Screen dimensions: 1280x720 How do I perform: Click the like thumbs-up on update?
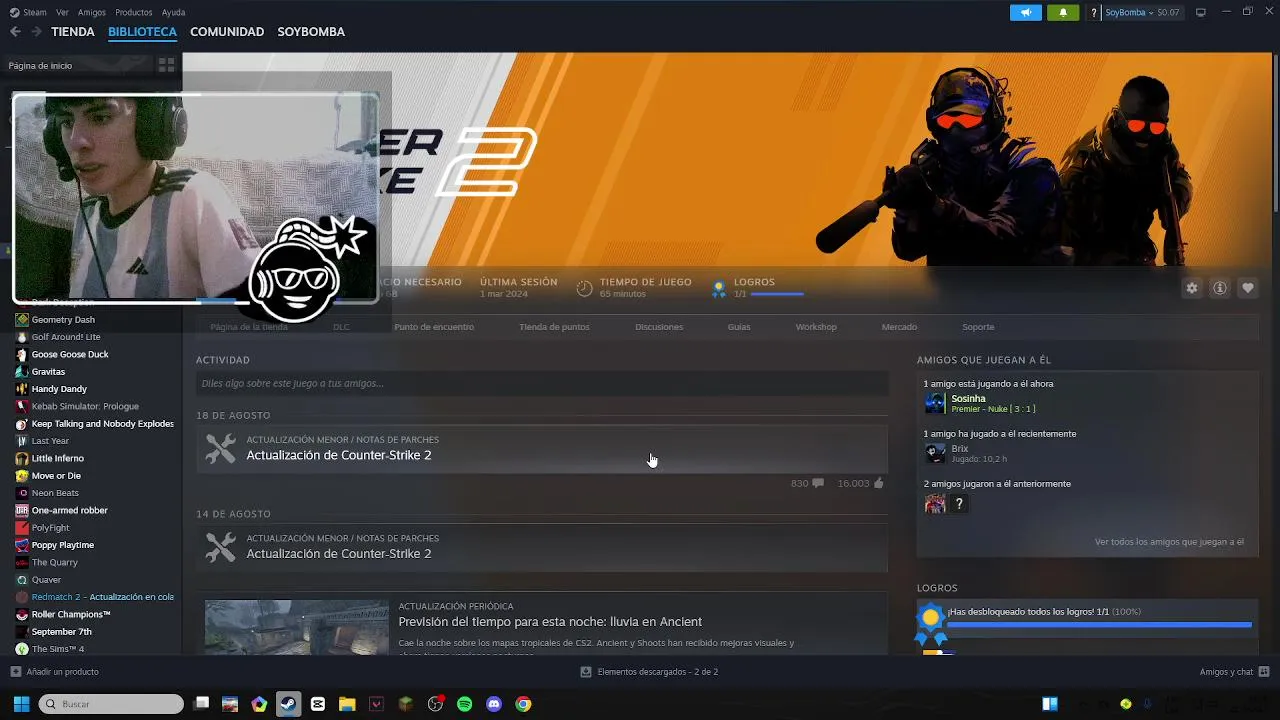point(879,483)
